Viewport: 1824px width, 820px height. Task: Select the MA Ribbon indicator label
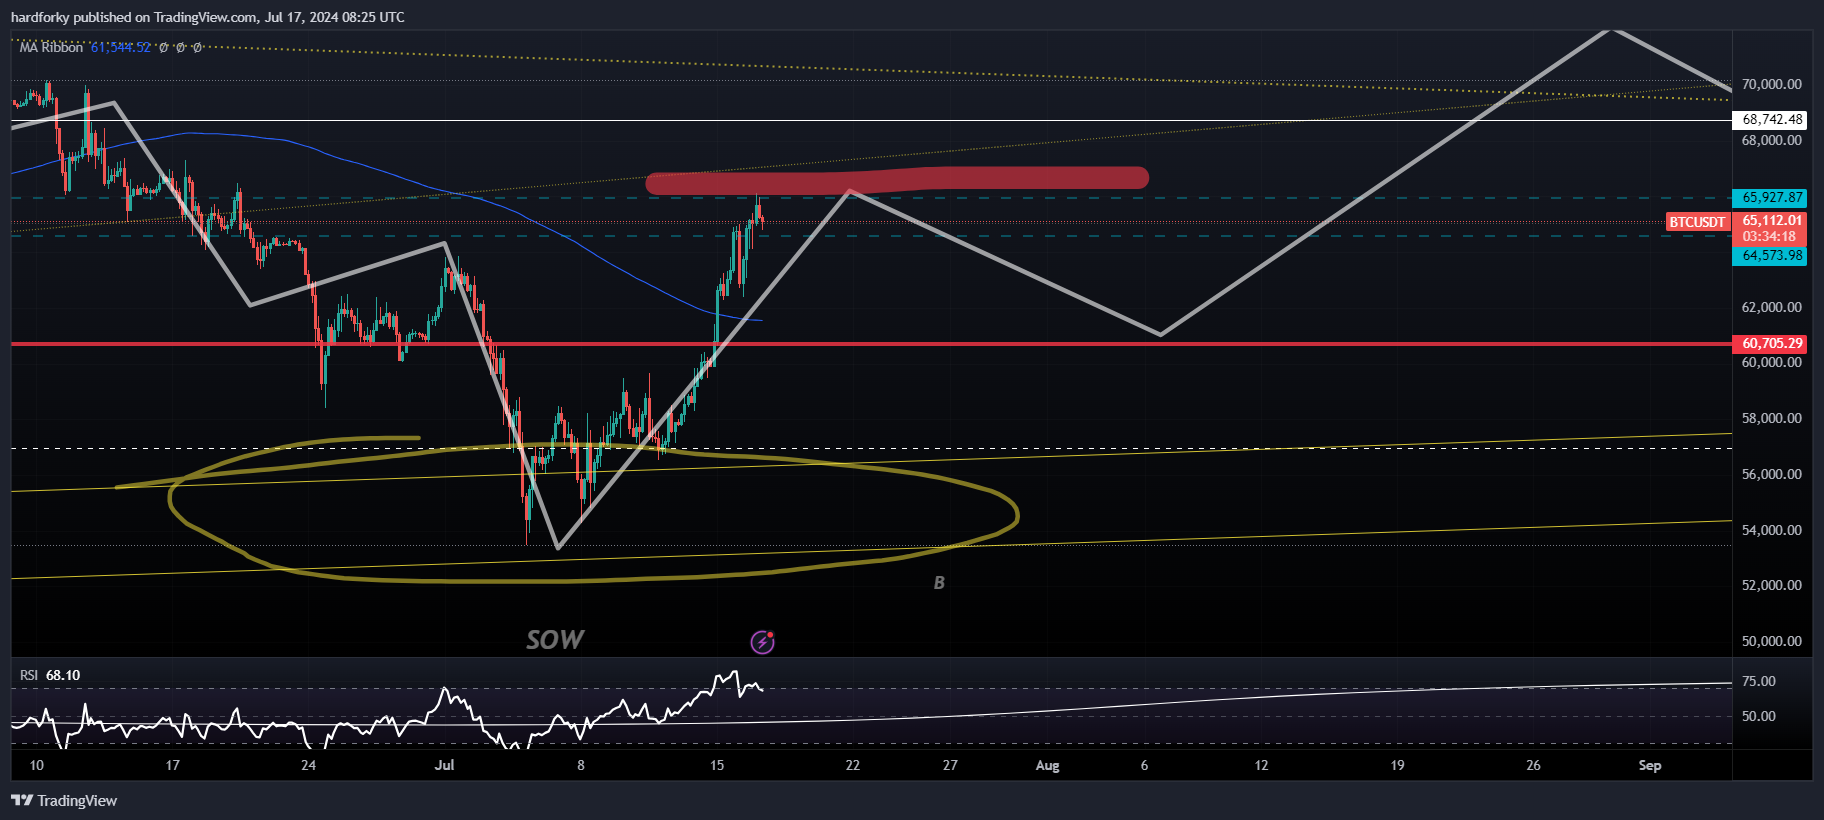coord(51,47)
